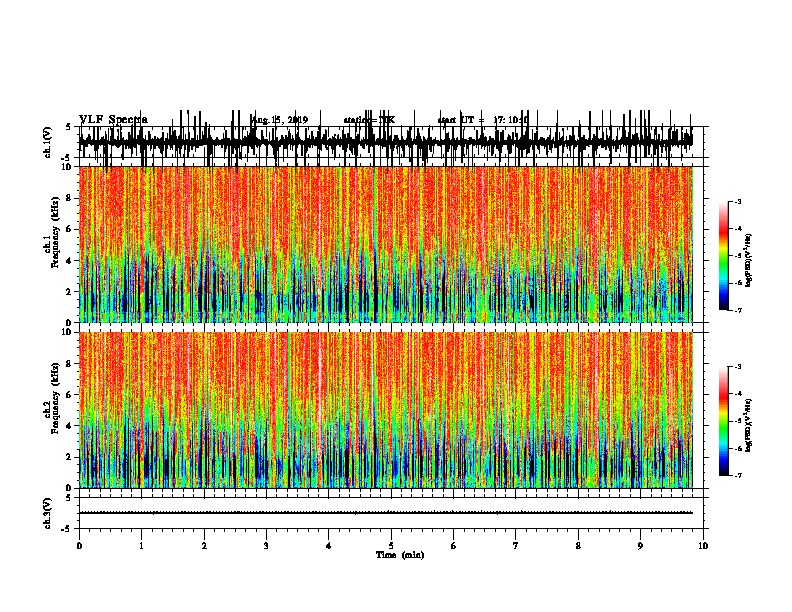Click the 'Aug. 15, 2019' date label
This screenshot has width=792, height=612.
(279, 120)
